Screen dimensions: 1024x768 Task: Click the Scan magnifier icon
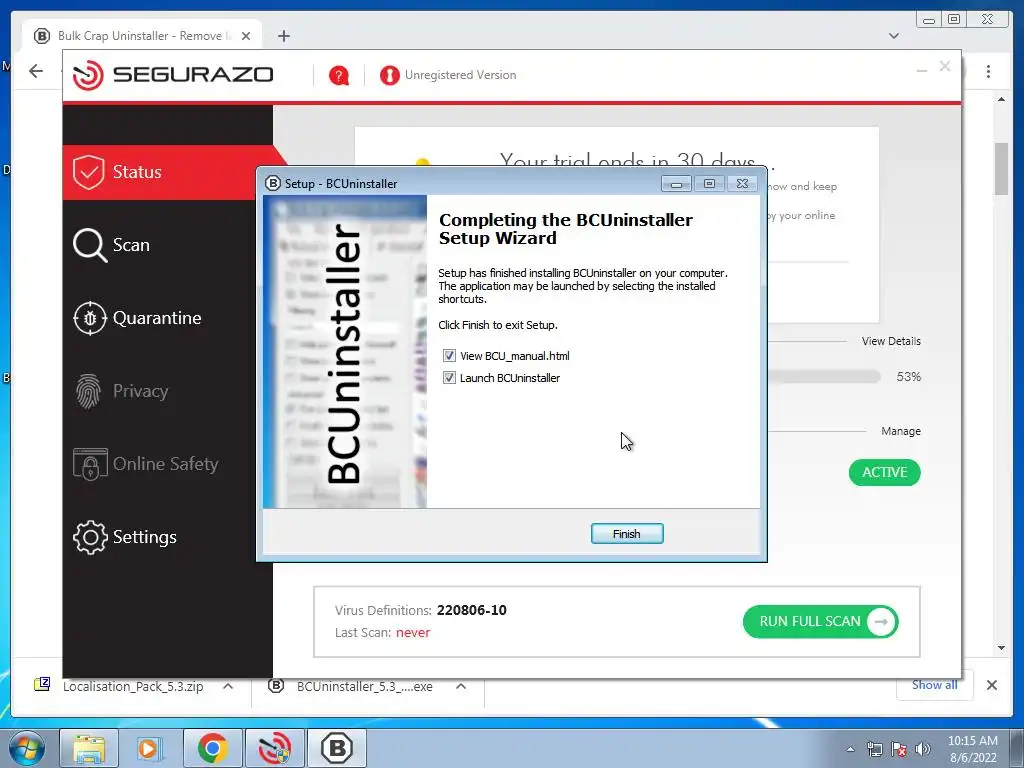point(89,246)
